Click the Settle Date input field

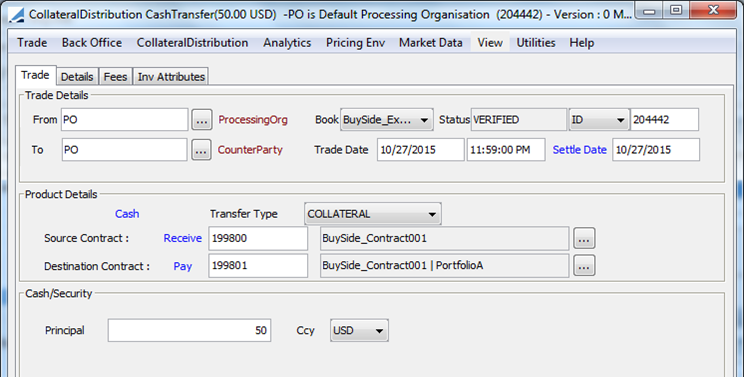(x=656, y=150)
